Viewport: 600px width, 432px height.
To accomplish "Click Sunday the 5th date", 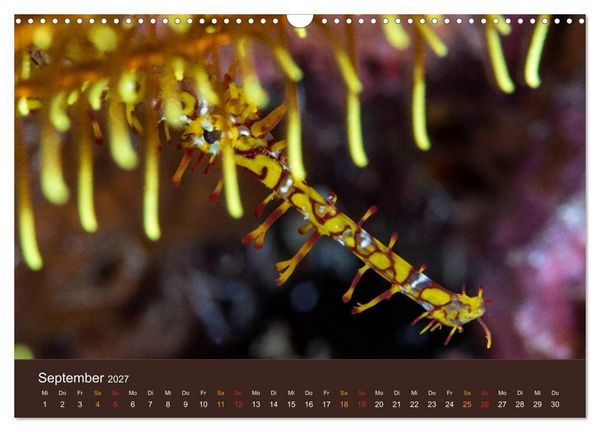I will (115, 404).
